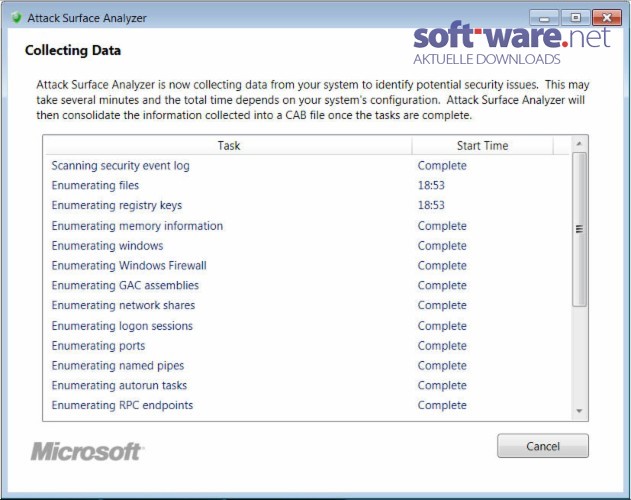
Task: Select the Scanning security event log row
Action: coord(308,165)
